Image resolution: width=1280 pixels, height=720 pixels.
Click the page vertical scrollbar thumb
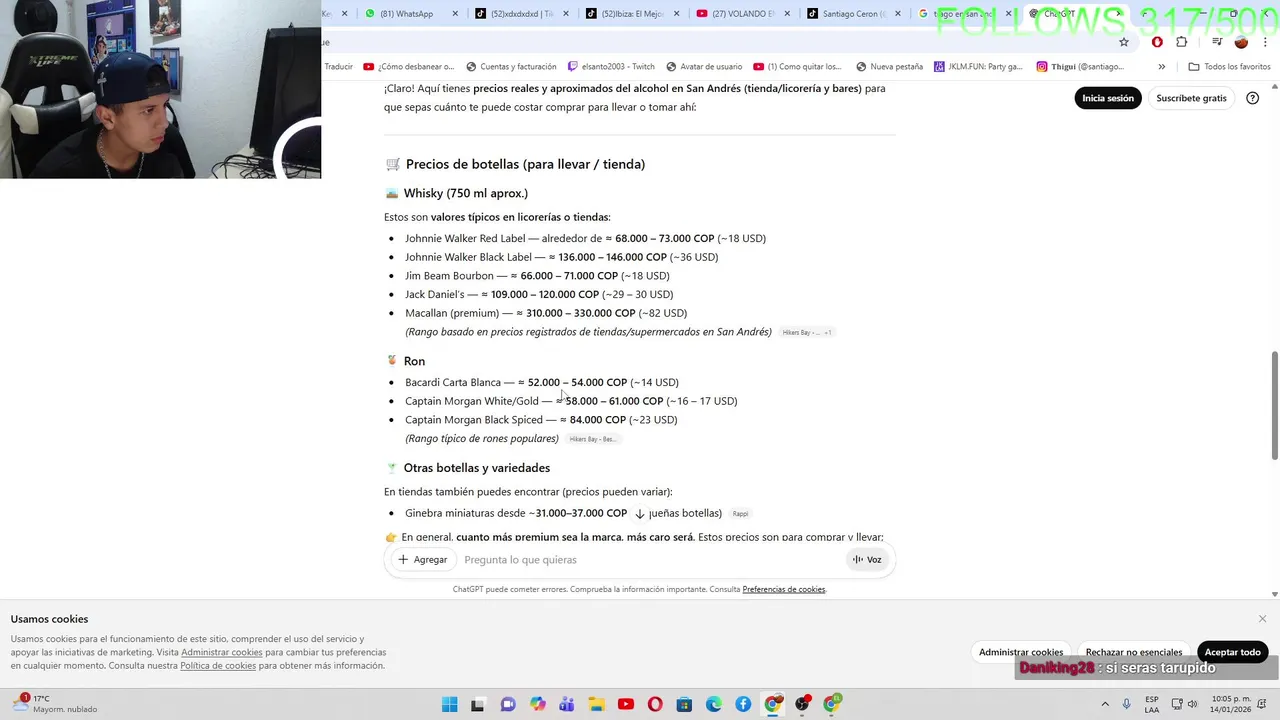[x=1274, y=404]
